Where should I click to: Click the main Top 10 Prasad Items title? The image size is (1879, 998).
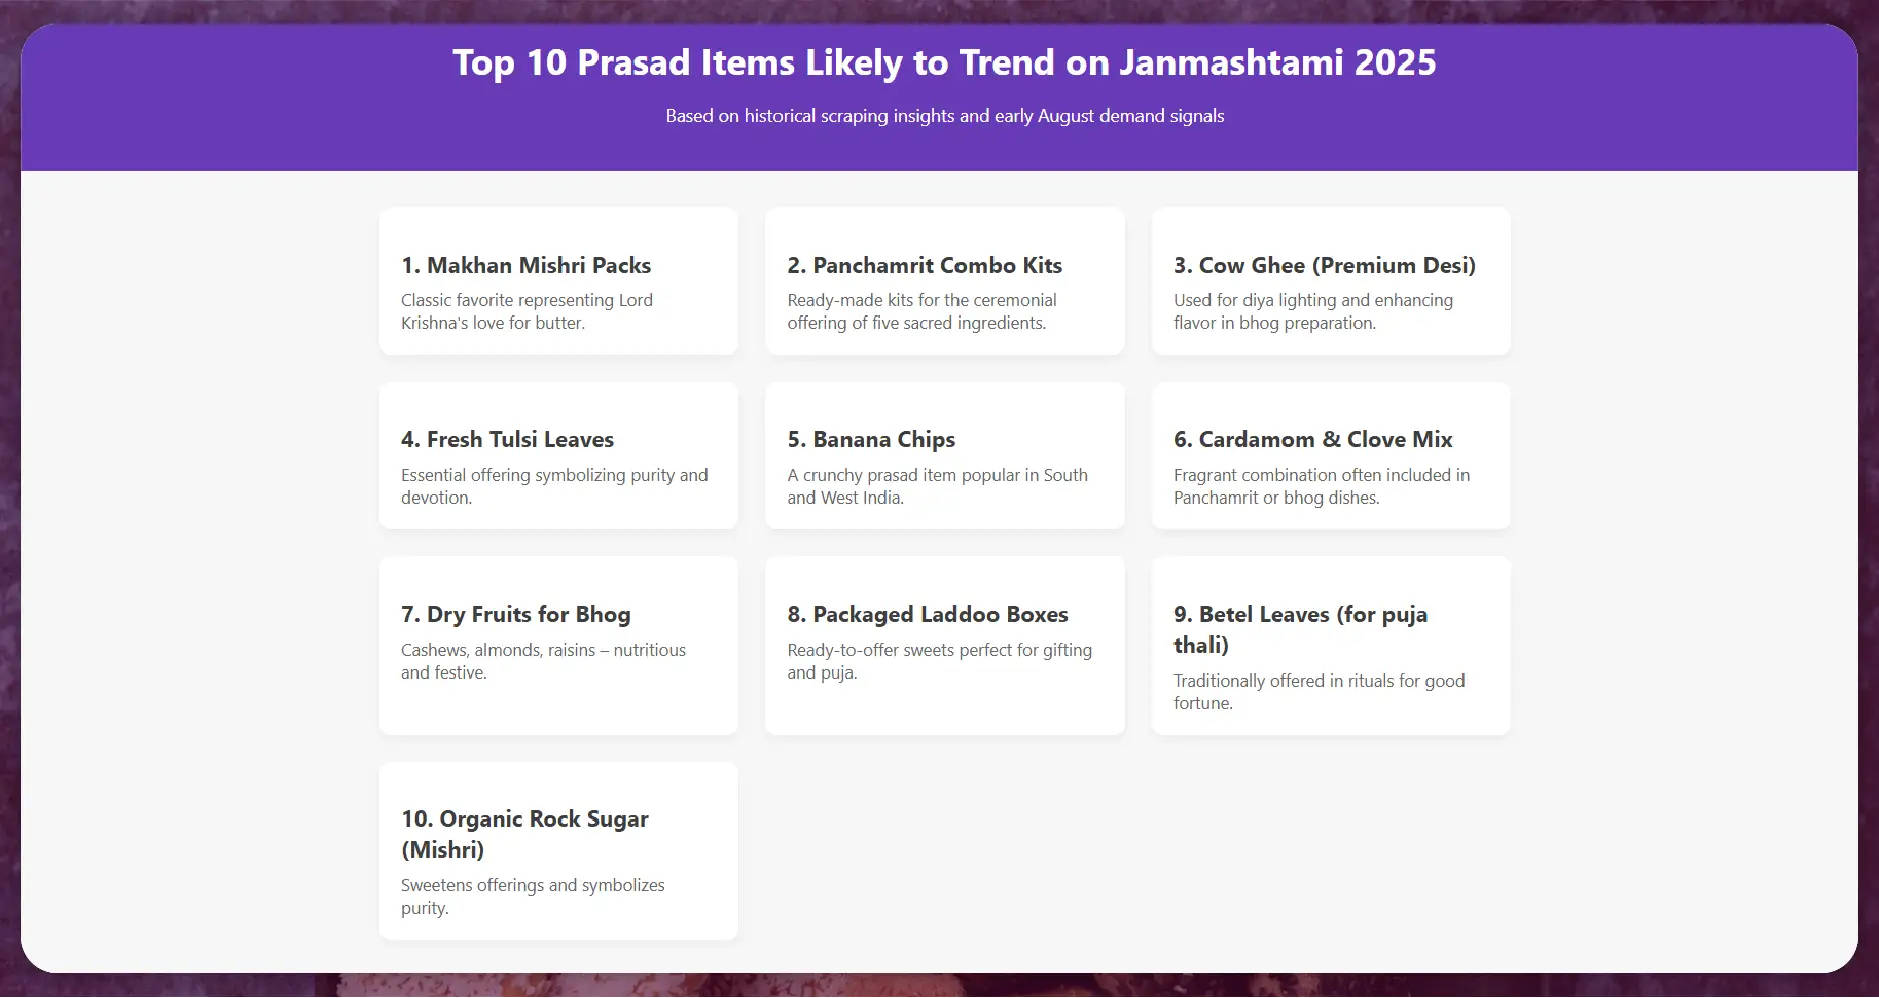[944, 62]
